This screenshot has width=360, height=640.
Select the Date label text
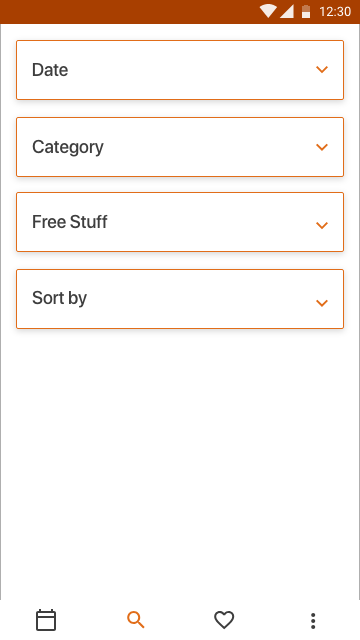50,70
